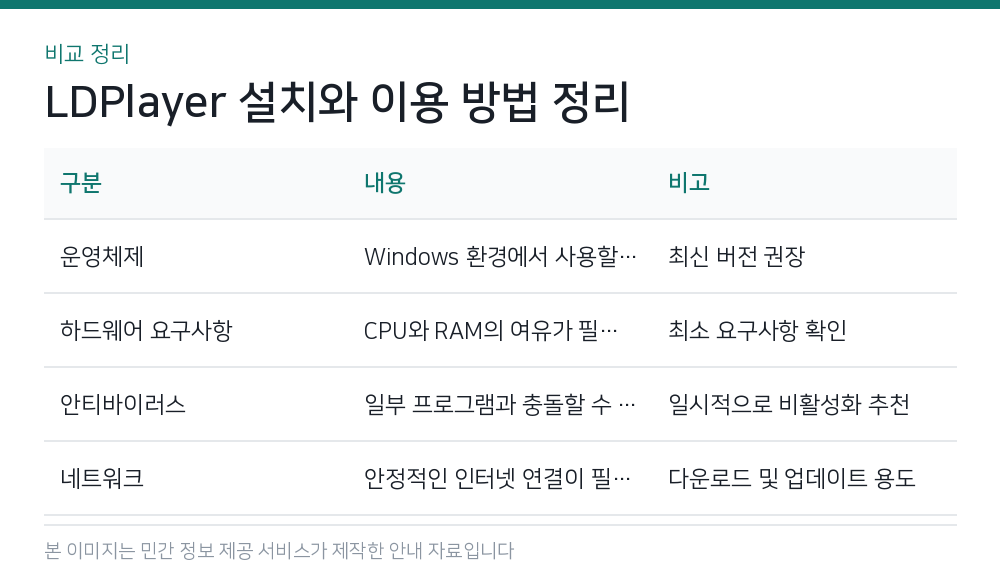
Task: Click the '최소 요구사항 확인' cell
Action: tap(757, 330)
